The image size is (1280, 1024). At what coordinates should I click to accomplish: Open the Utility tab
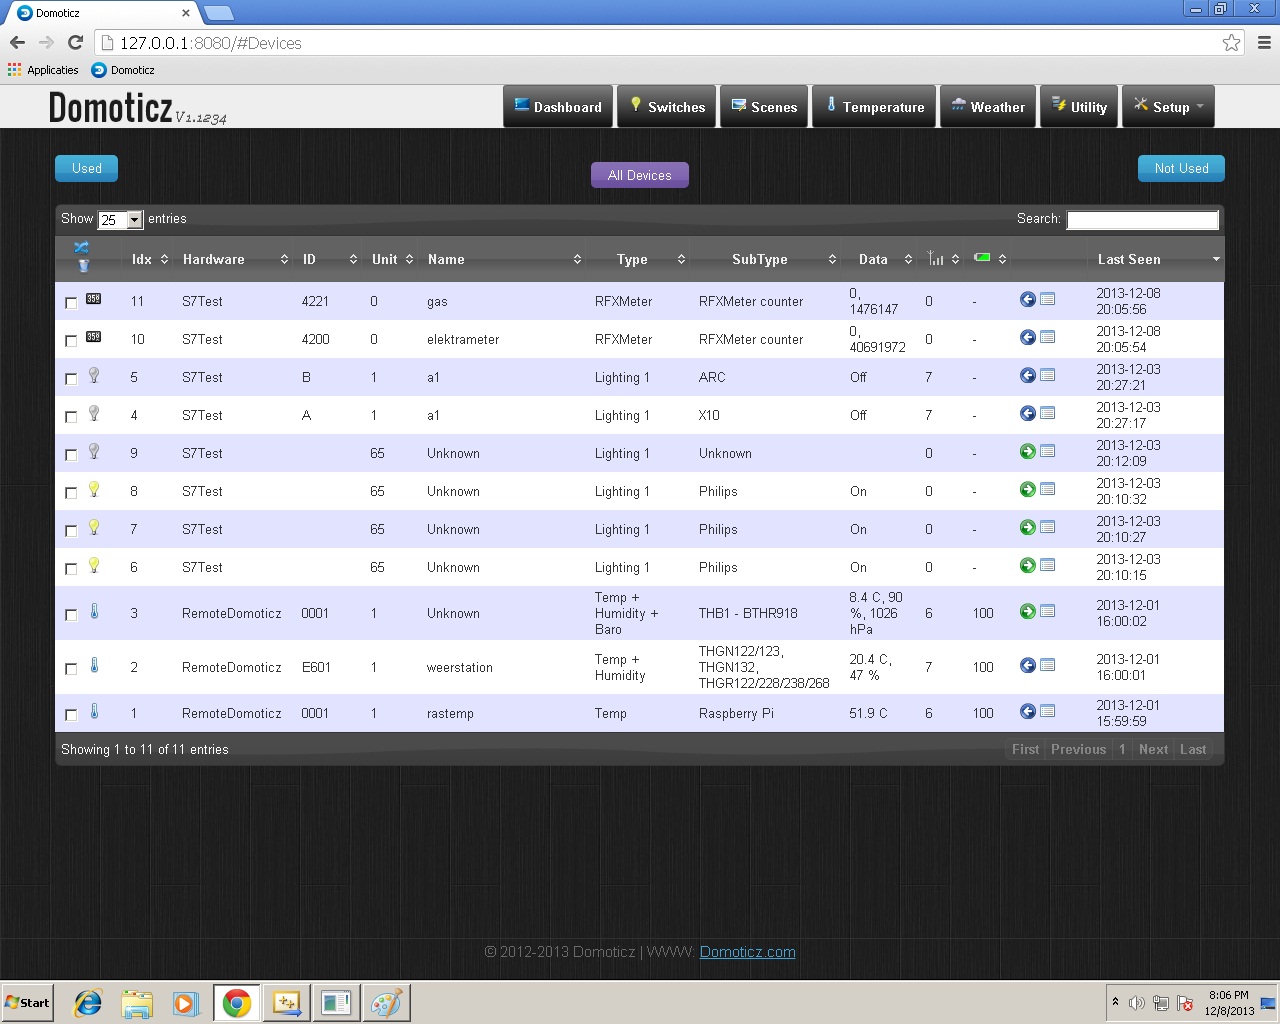tap(1079, 107)
